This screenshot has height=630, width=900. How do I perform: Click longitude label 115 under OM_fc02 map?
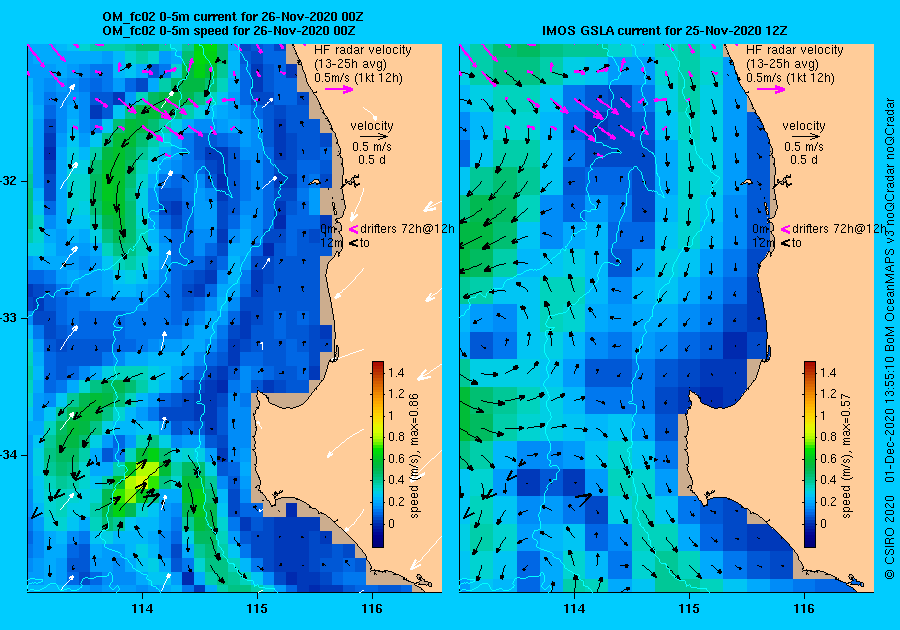pos(257,609)
